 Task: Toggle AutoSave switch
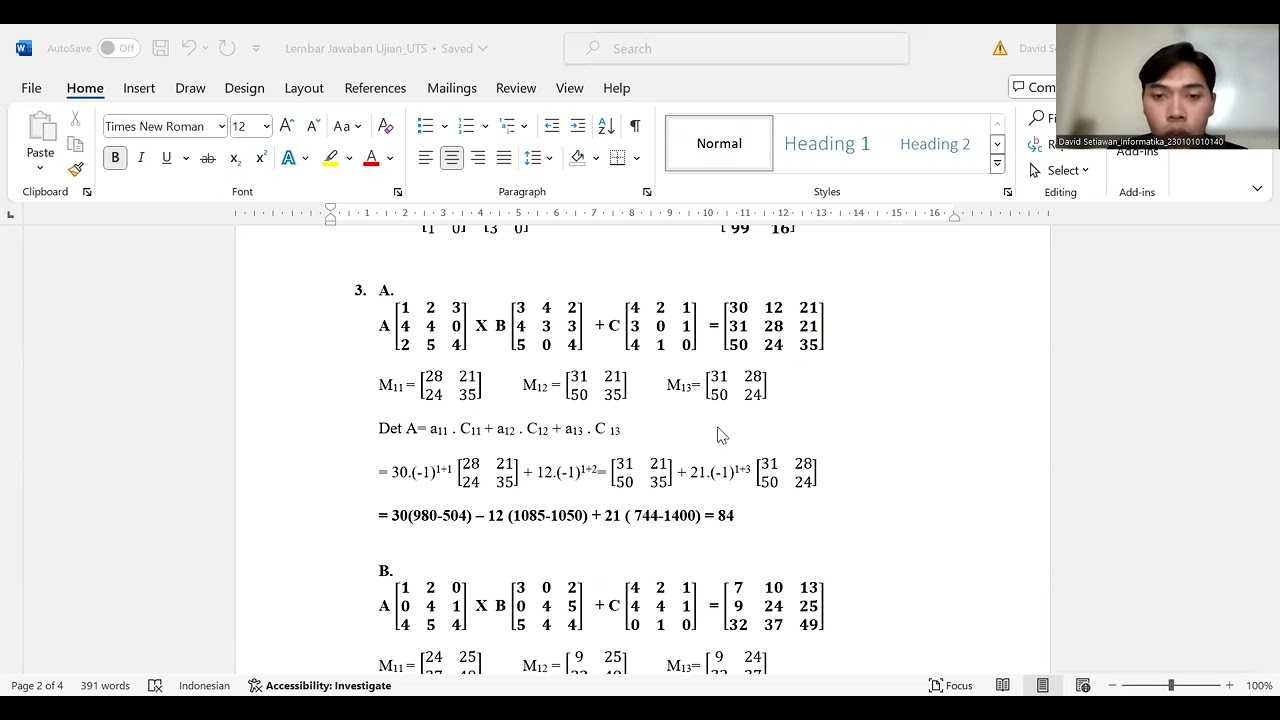point(119,48)
